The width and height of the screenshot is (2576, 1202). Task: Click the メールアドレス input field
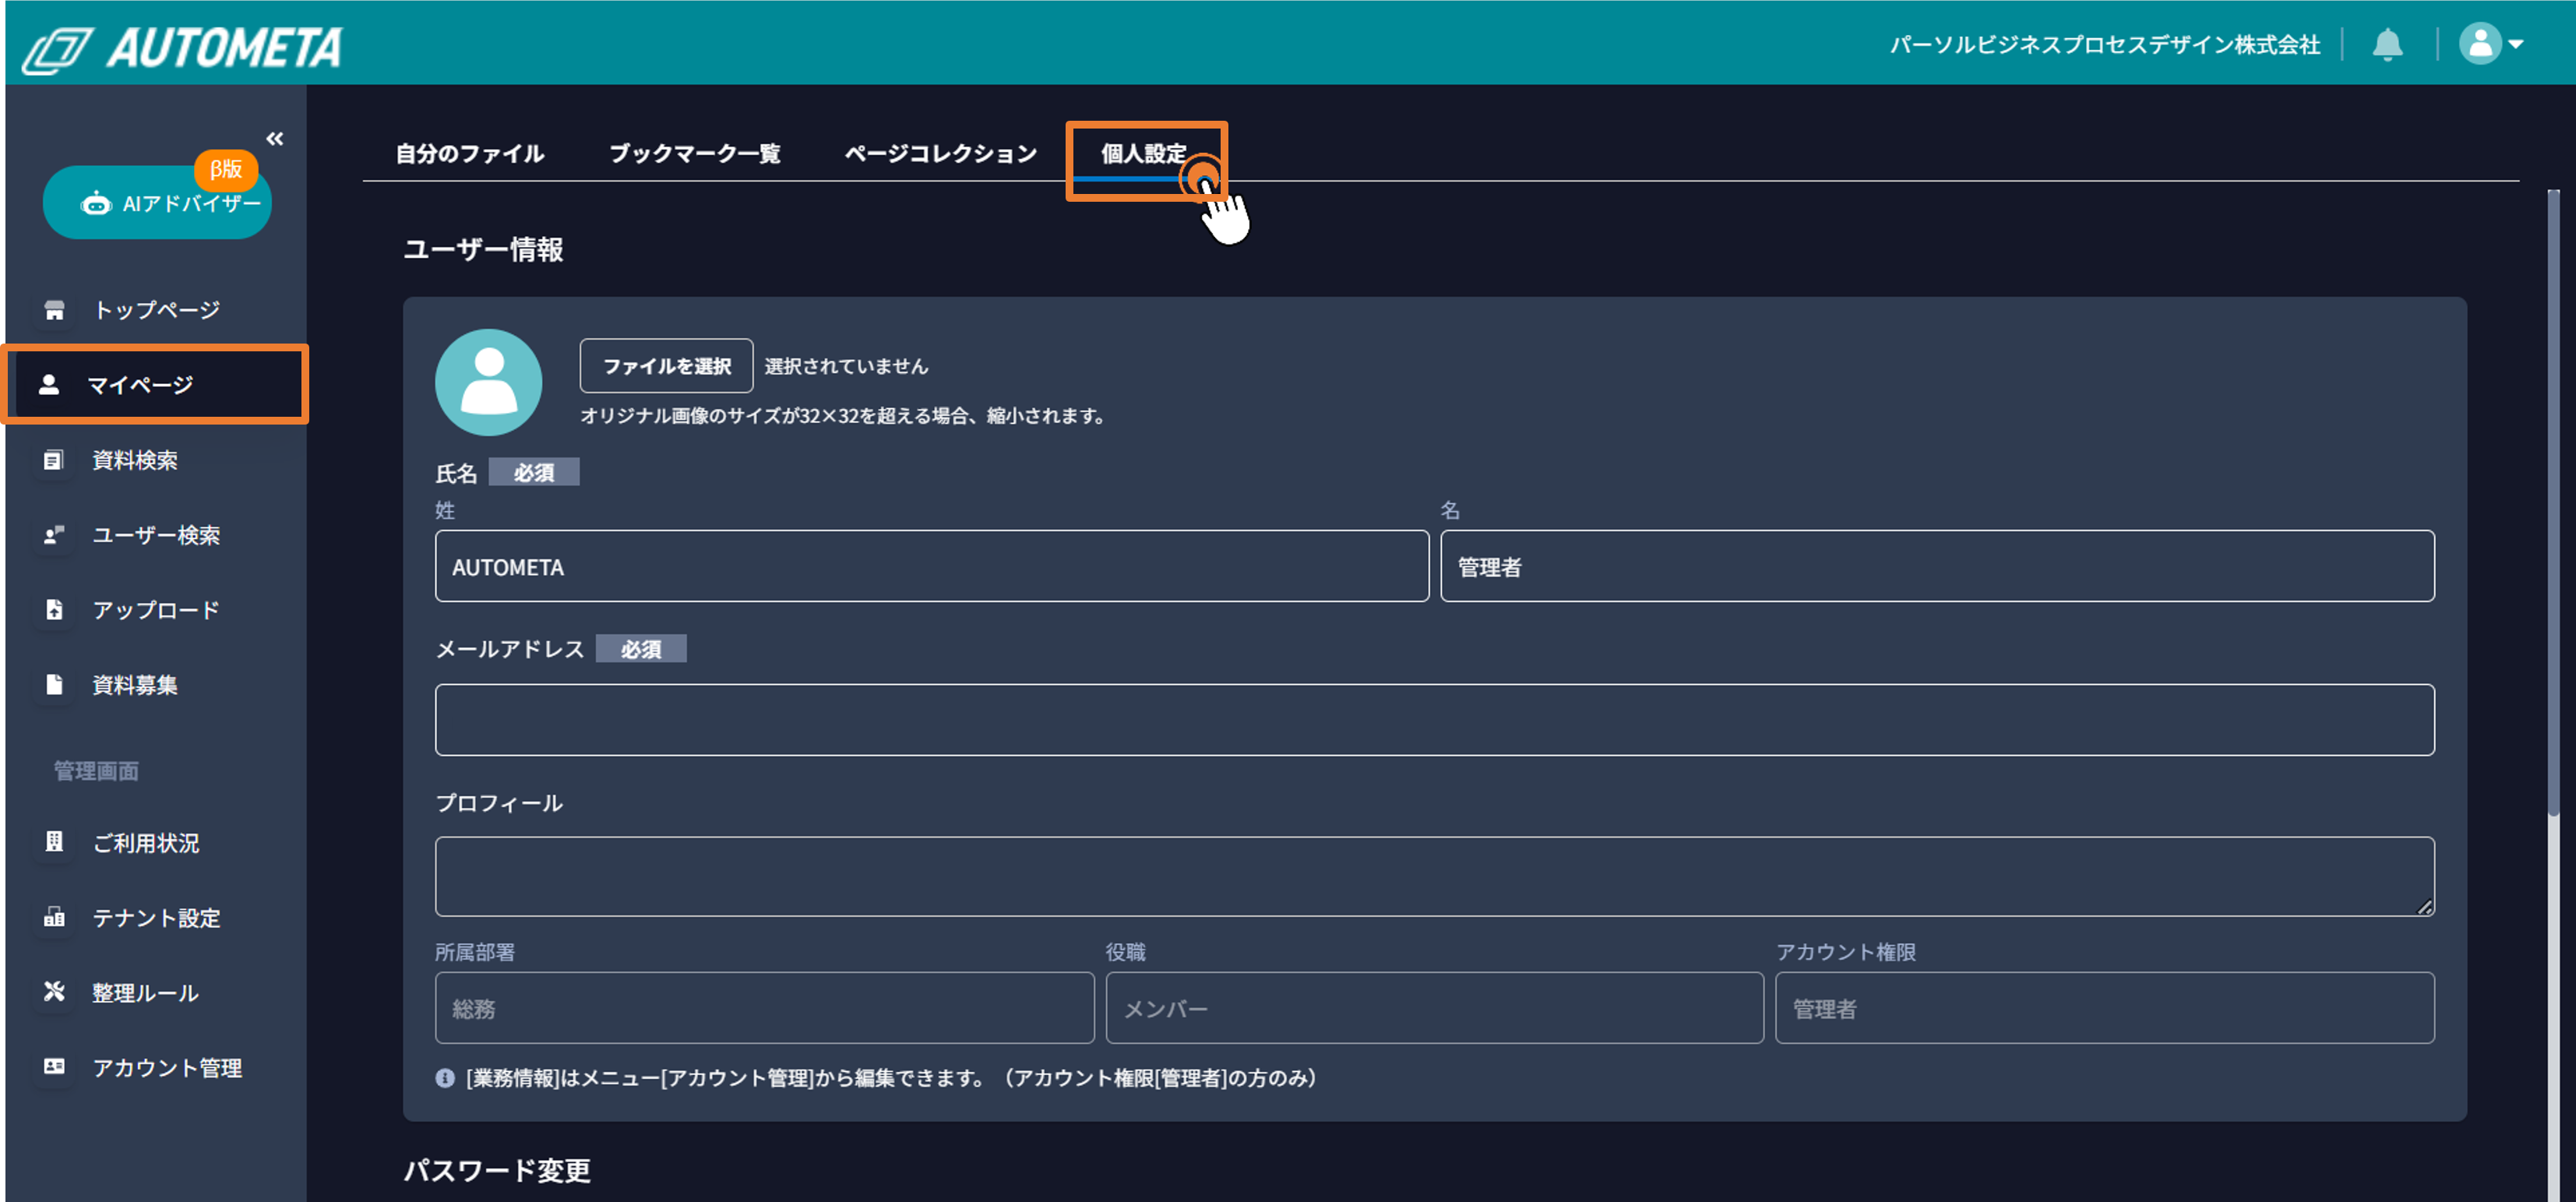[1434, 720]
